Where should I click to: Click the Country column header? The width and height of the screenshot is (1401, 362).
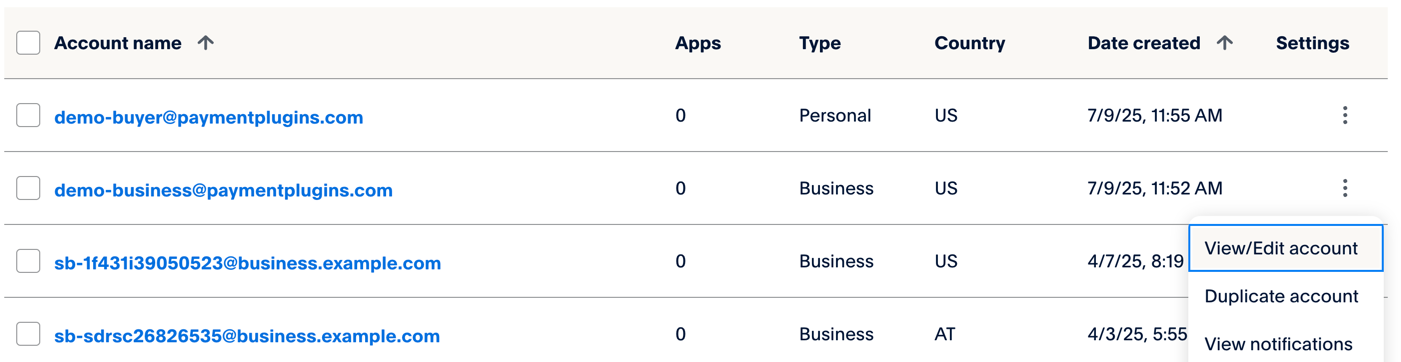[970, 43]
